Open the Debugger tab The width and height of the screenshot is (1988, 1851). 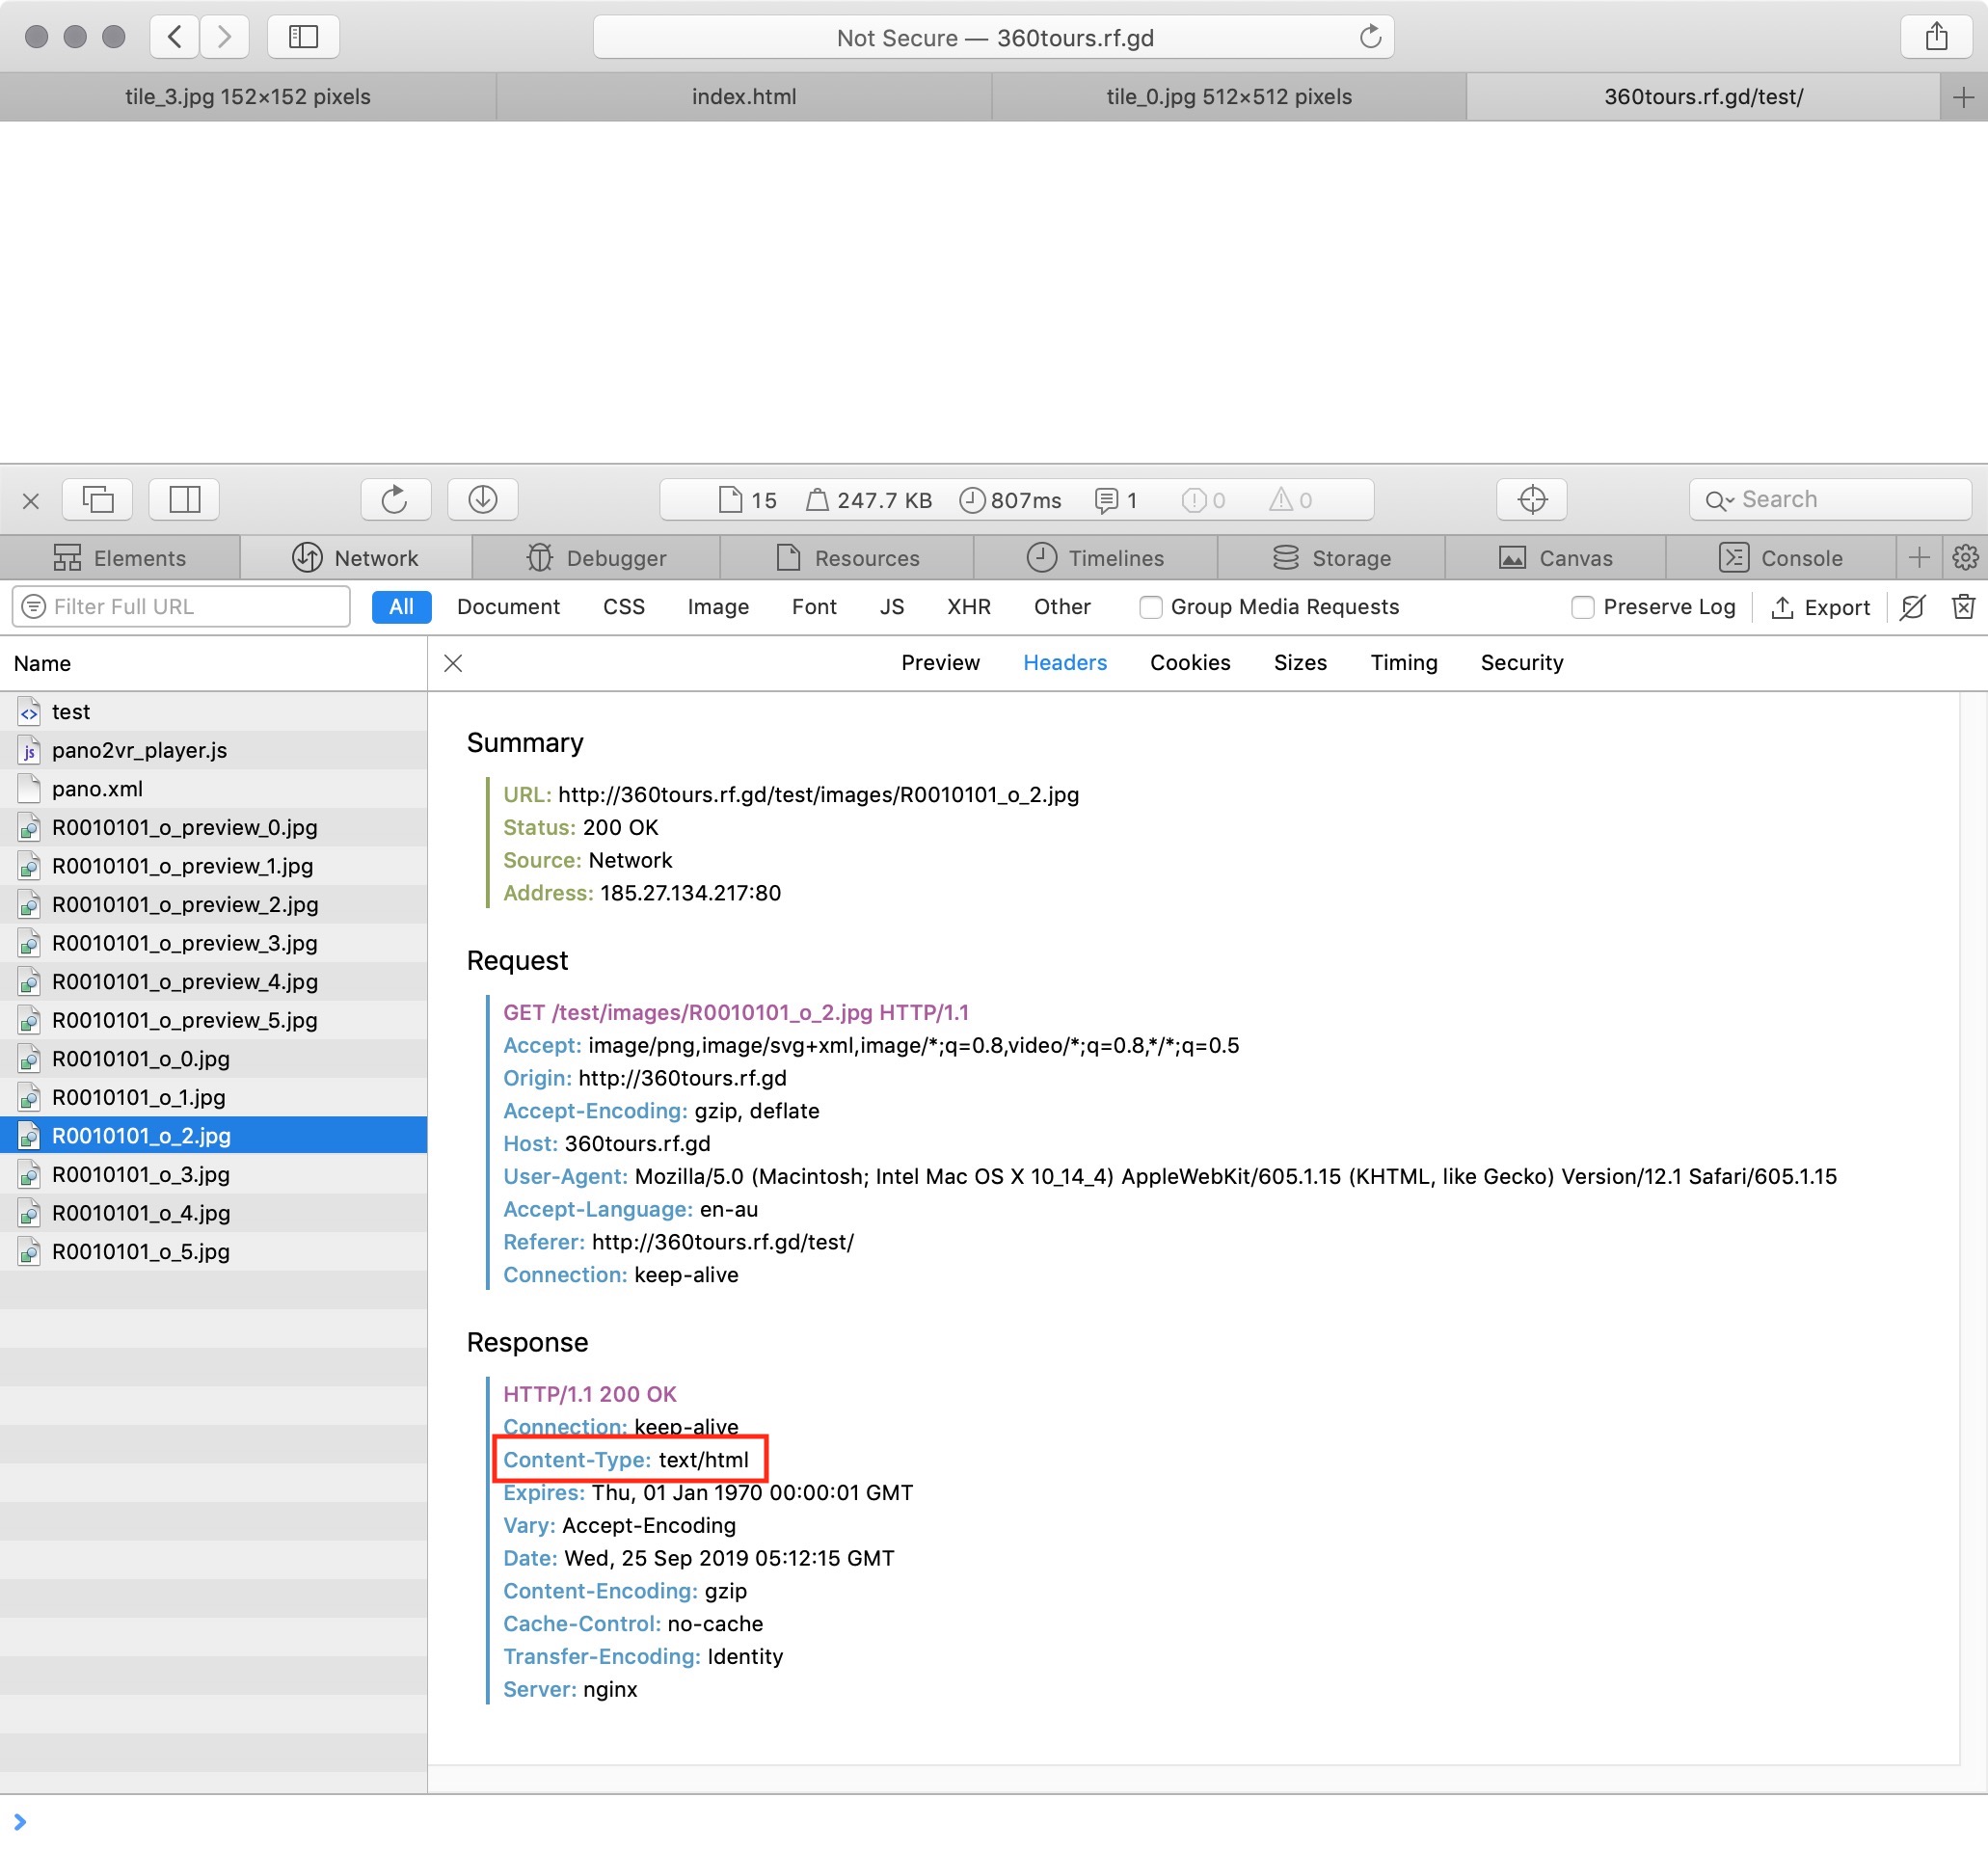(596, 558)
